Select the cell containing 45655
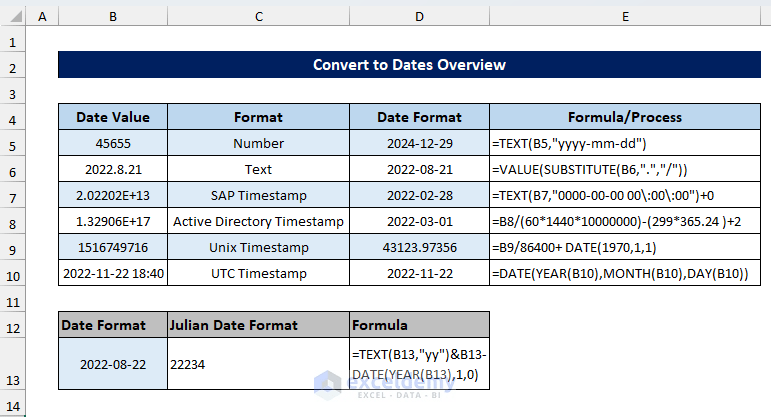Screen dimensions: 771x417 [x=113, y=143]
